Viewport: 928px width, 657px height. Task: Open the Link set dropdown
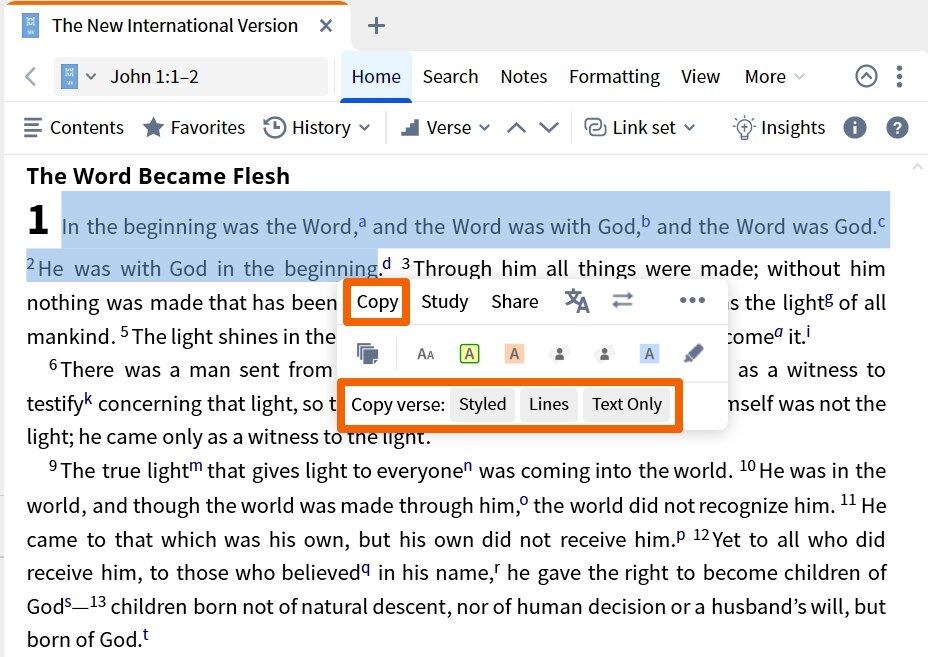pos(639,127)
